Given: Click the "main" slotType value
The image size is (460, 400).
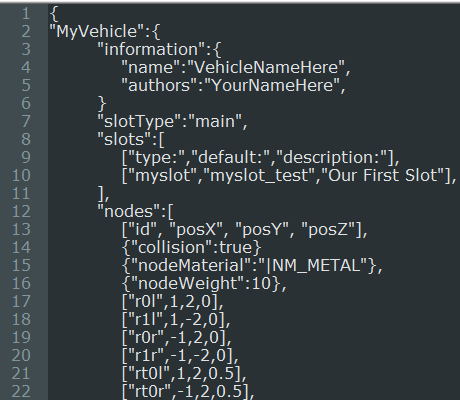Looking at the screenshot, I should pyautogui.click(x=215, y=122).
